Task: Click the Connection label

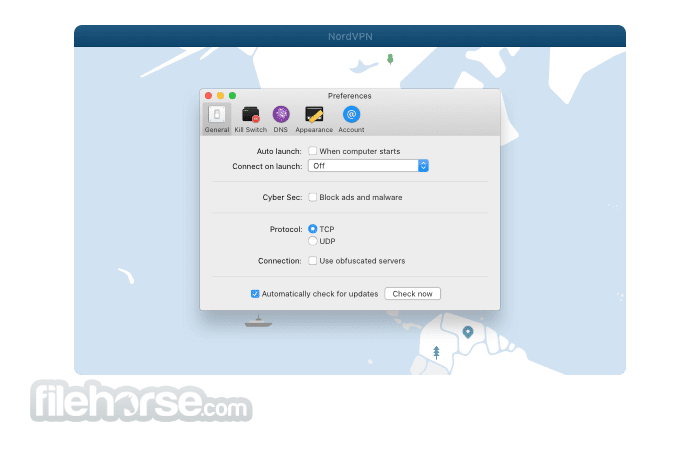Action: [280, 261]
